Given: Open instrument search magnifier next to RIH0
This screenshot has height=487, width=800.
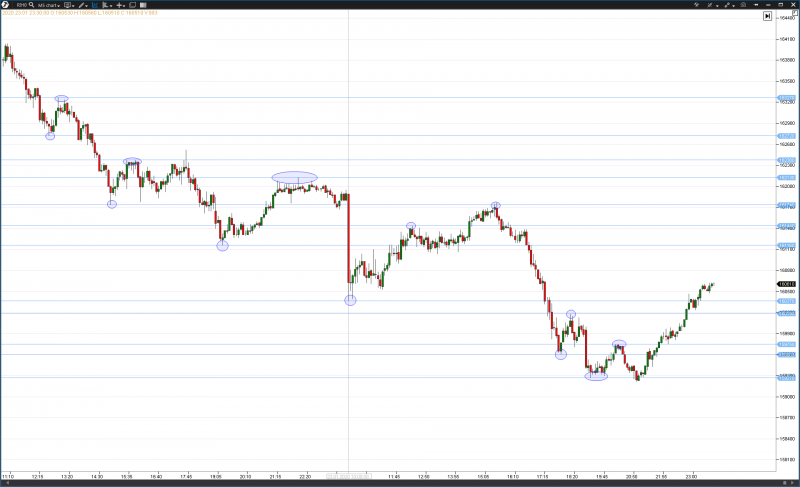Looking at the screenshot, I should [31, 5].
